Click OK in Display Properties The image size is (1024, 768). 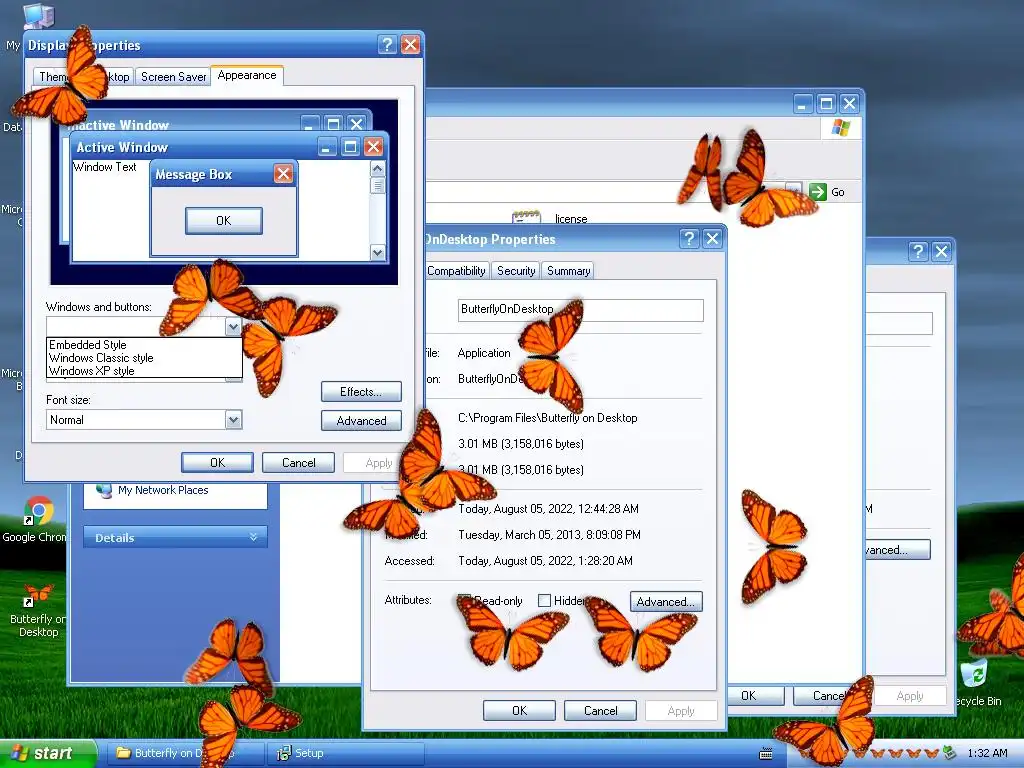pyautogui.click(x=217, y=462)
